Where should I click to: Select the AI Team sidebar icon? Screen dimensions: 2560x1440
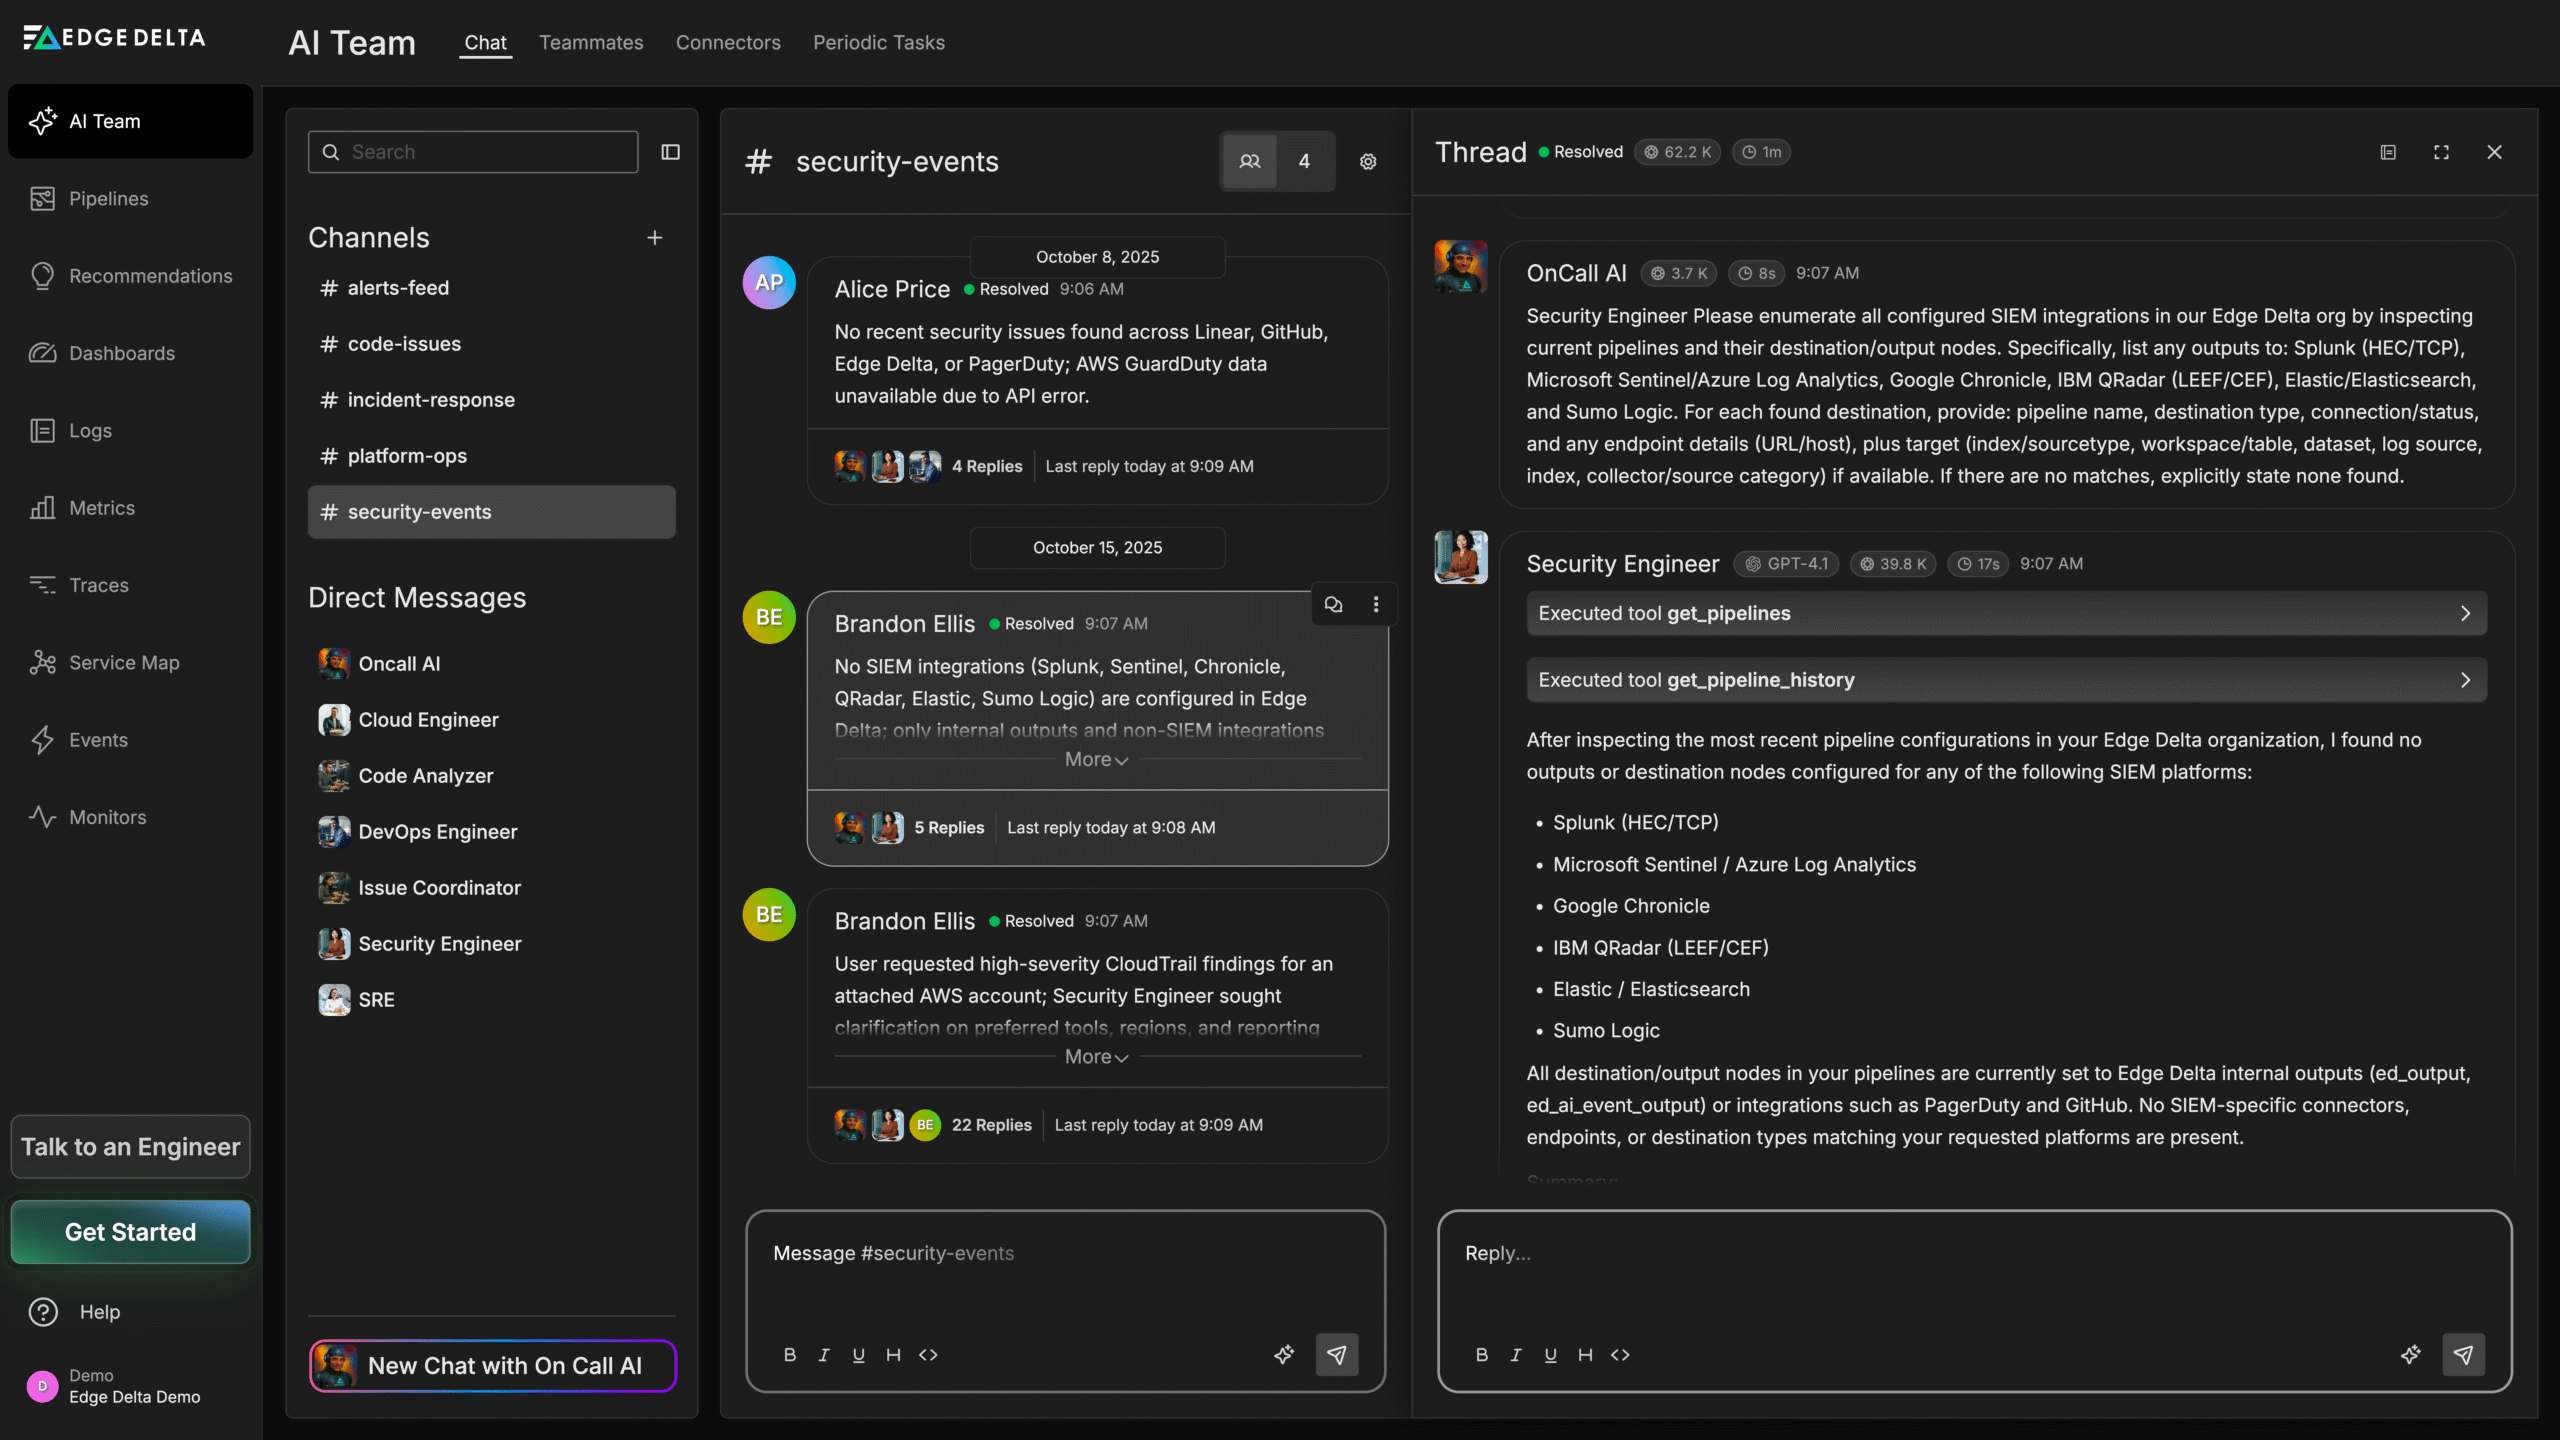43,121
